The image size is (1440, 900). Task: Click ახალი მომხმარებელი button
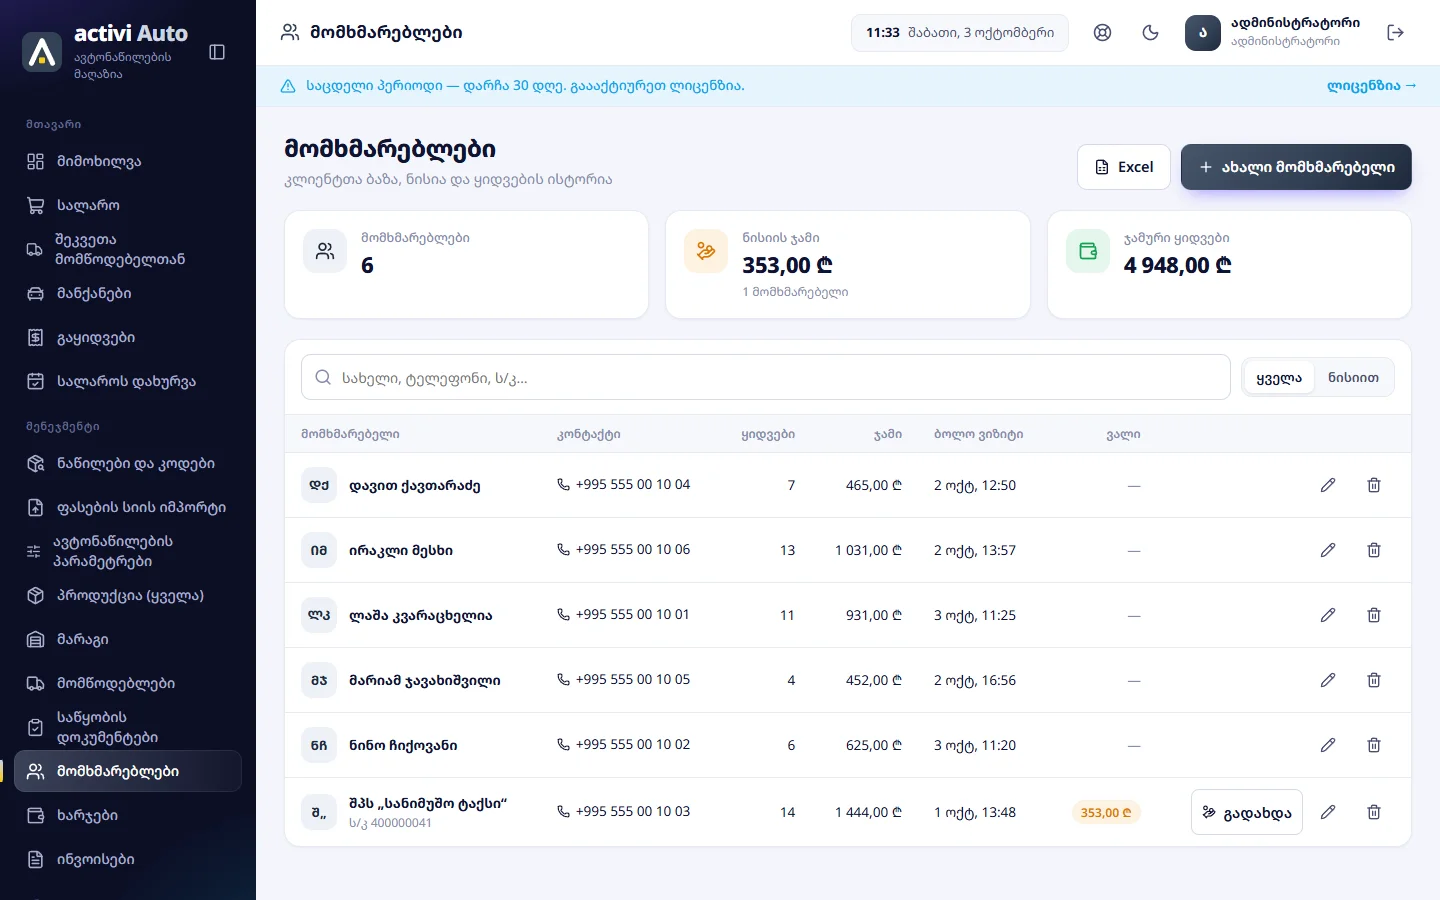click(x=1296, y=167)
